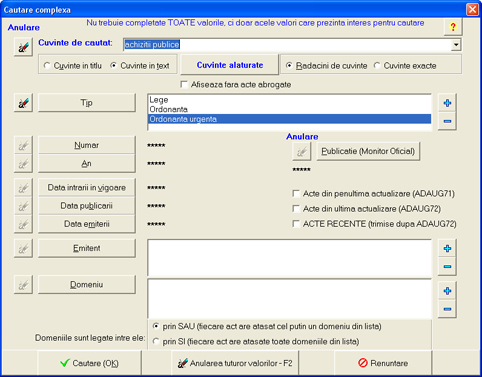Viewport: 482px width, 377px height.
Task: Click the eraser icon beside Cuvinte de cautat
Action: tap(23, 47)
